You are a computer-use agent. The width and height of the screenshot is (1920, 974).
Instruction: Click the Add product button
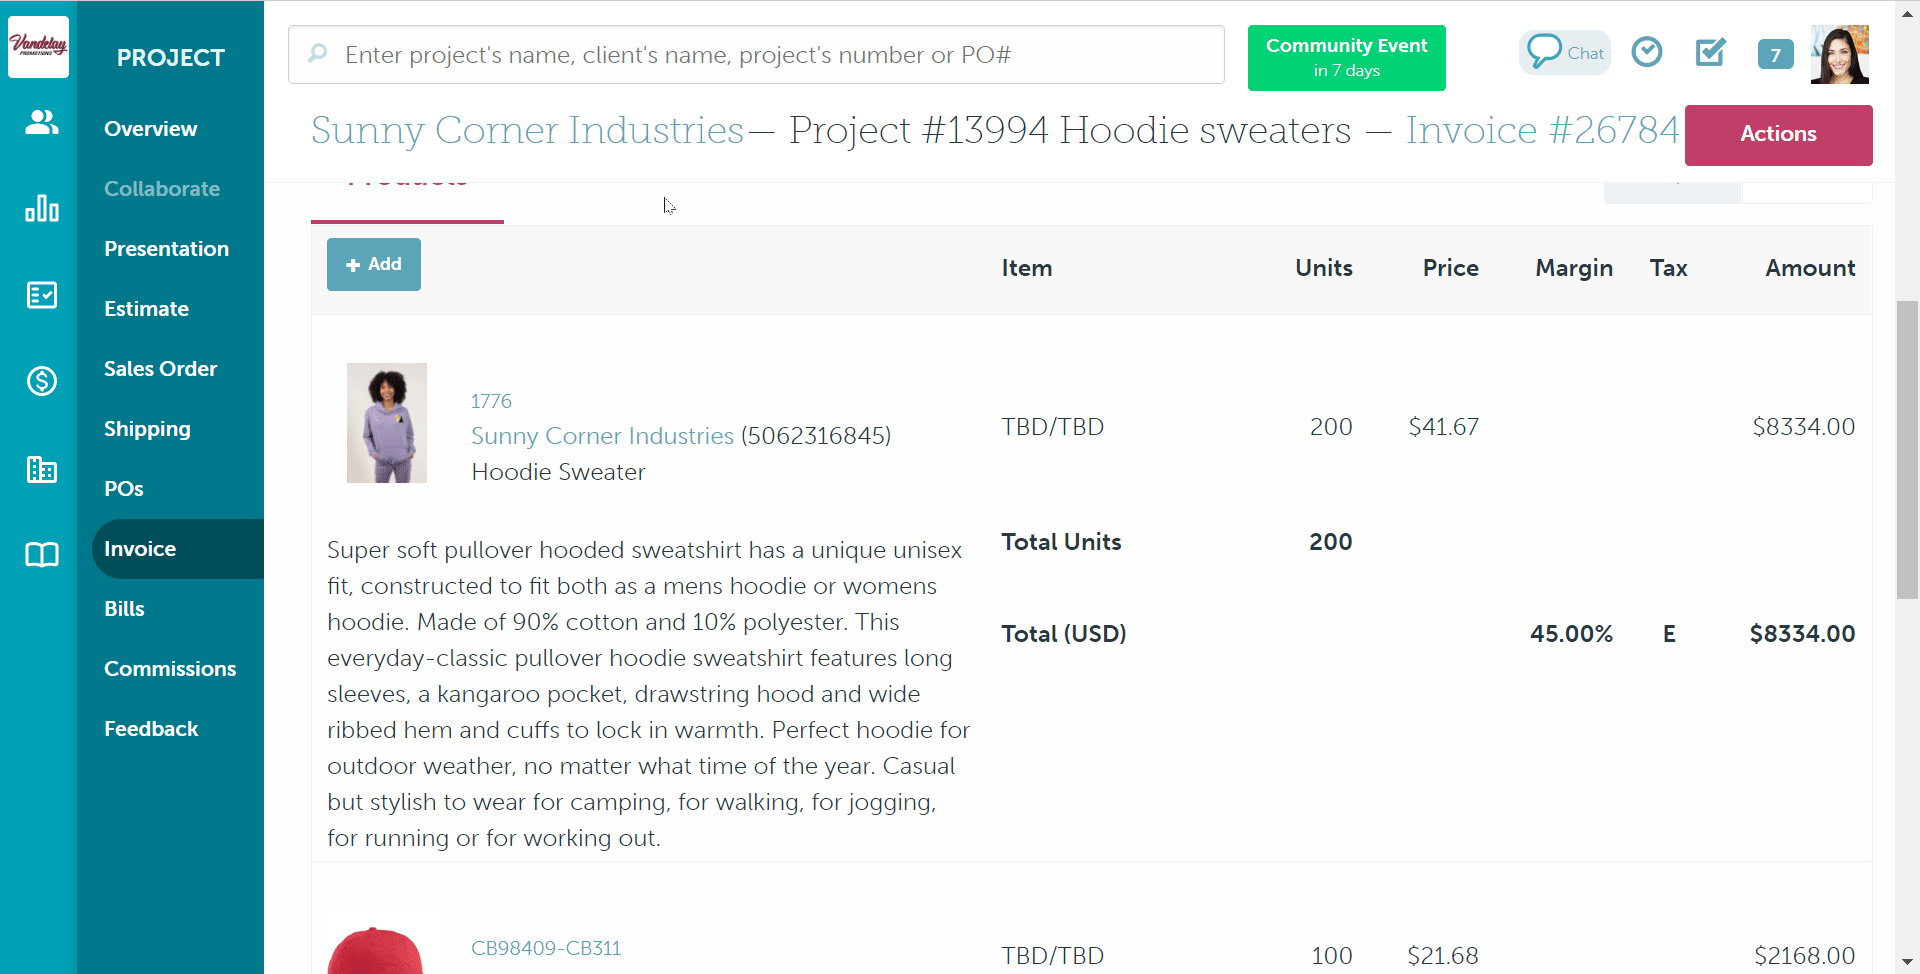coord(373,264)
